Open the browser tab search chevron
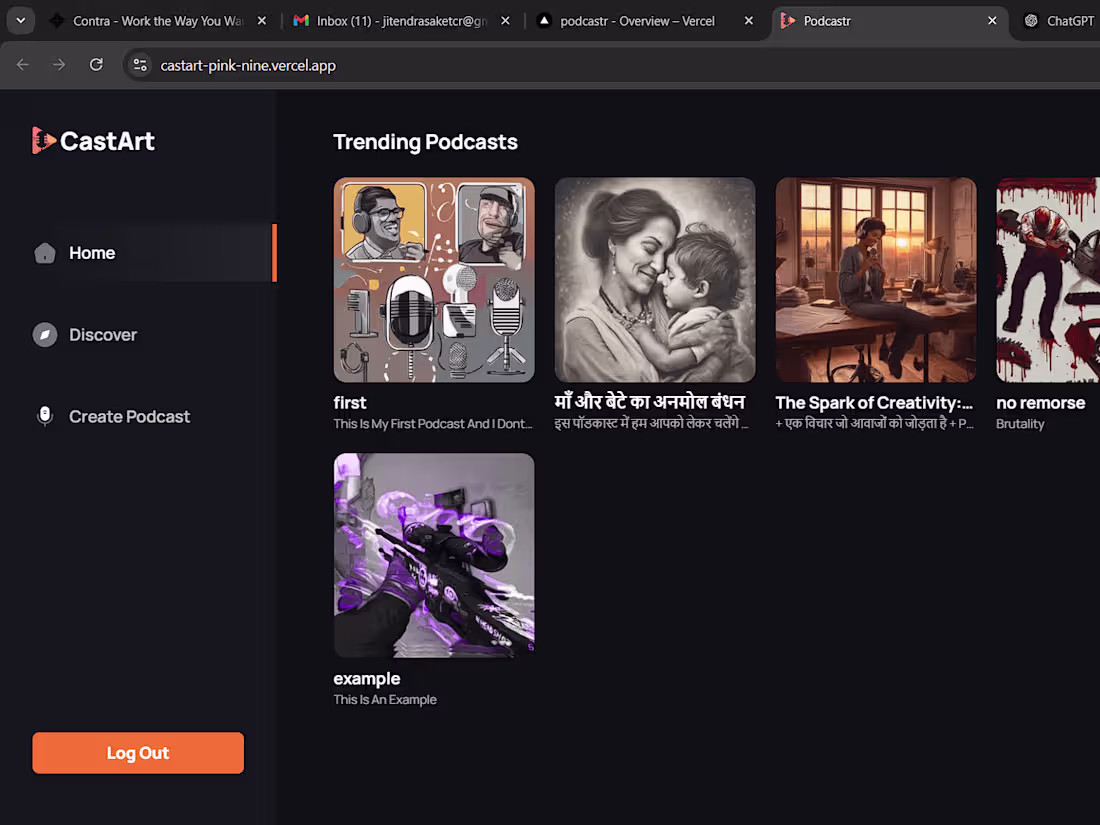This screenshot has height=825, width=1100. tap(20, 20)
